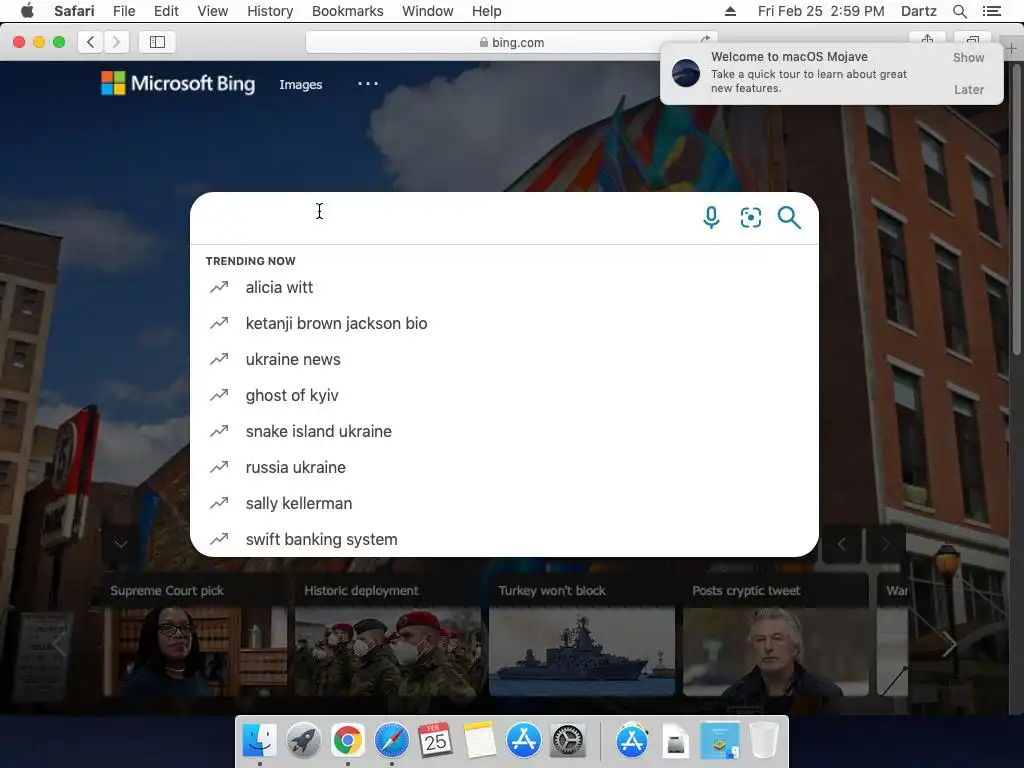The width and height of the screenshot is (1024, 768).
Task: Click next background image arrow button
Action: 885,544
